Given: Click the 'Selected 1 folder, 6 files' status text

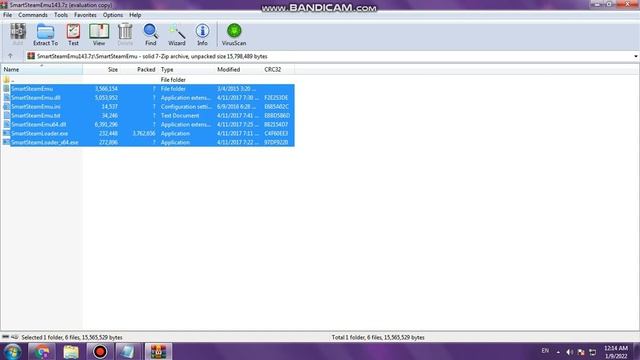Looking at the screenshot, I should tap(72, 338).
